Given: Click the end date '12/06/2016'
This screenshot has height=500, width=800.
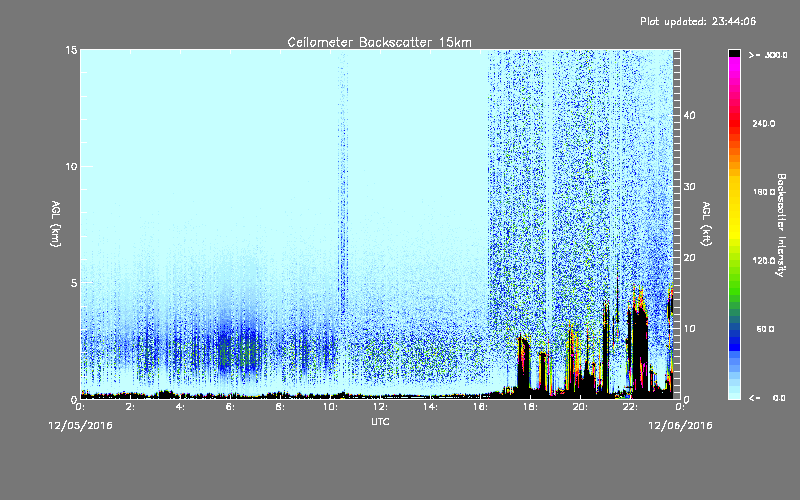Looking at the screenshot, I should pos(680,426).
